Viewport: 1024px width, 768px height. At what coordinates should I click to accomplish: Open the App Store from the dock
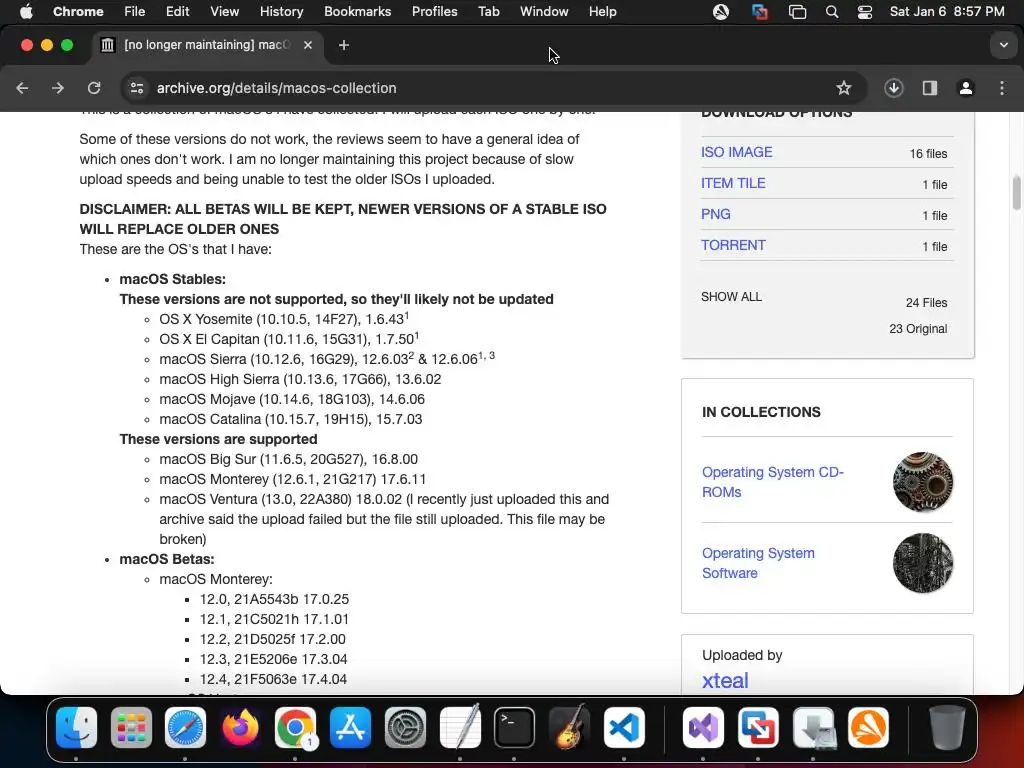(351, 727)
